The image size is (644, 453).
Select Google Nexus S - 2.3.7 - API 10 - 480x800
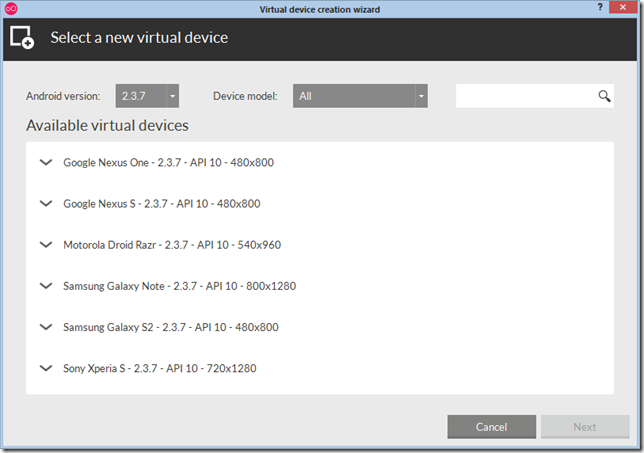coord(162,204)
